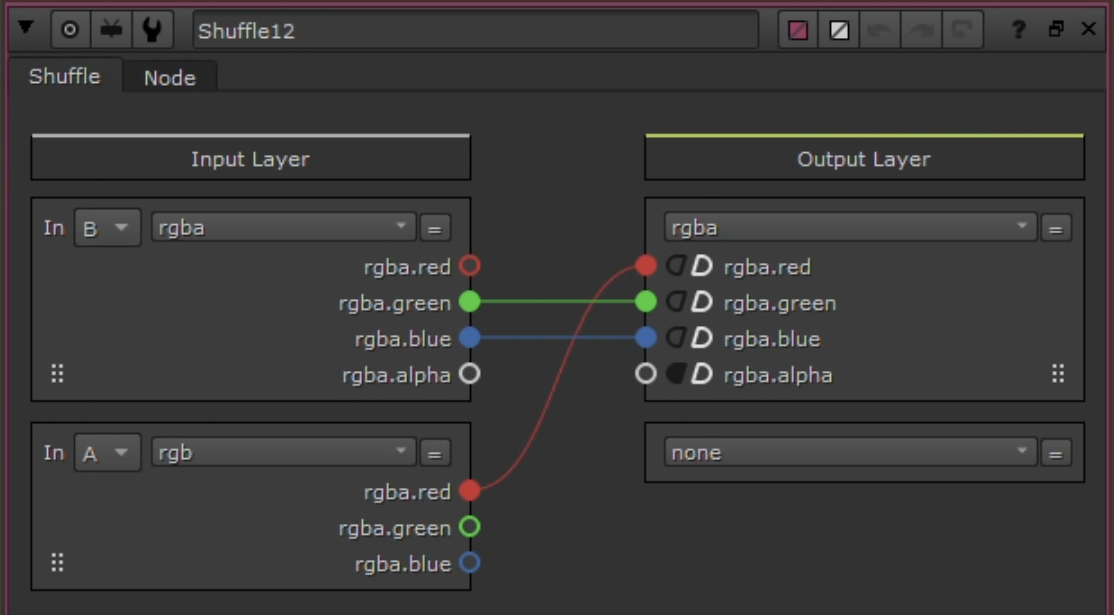This screenshot has height=615, width=1114.
Task: Switch to the Node tab
Action: coord(169,77)
